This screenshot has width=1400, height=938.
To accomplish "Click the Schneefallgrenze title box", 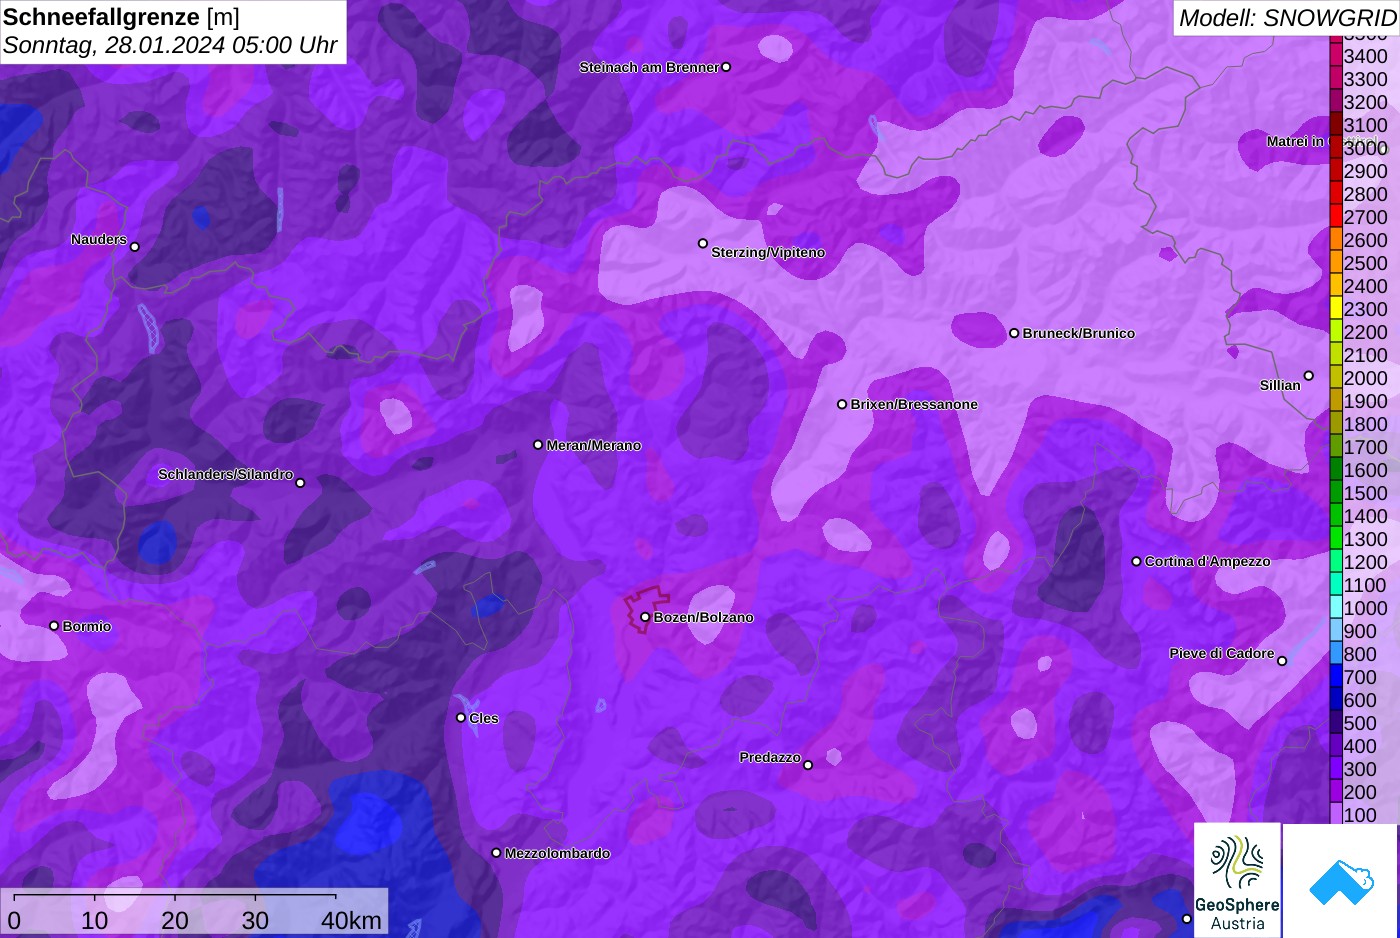I will pos(173,31).
